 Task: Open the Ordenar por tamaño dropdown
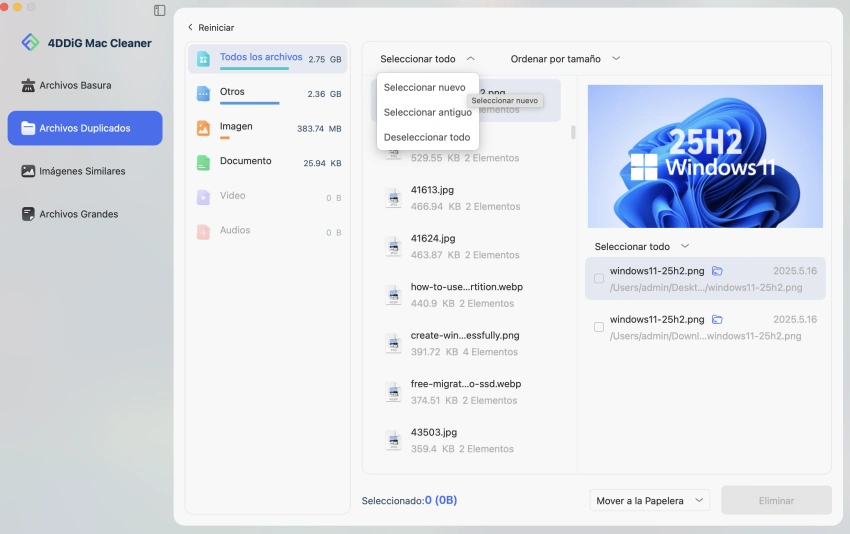tap(565, 59)
